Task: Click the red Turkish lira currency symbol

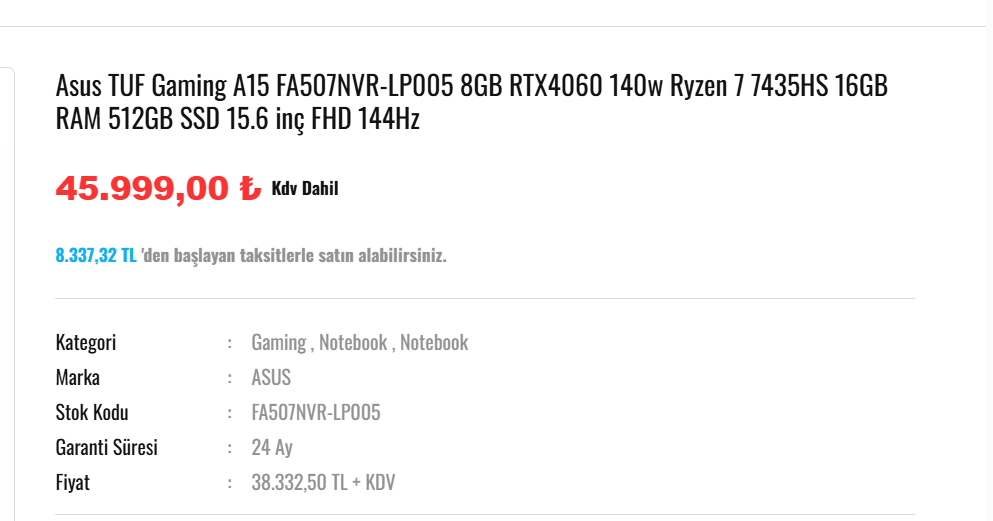Action: click(x=250, y=188)
